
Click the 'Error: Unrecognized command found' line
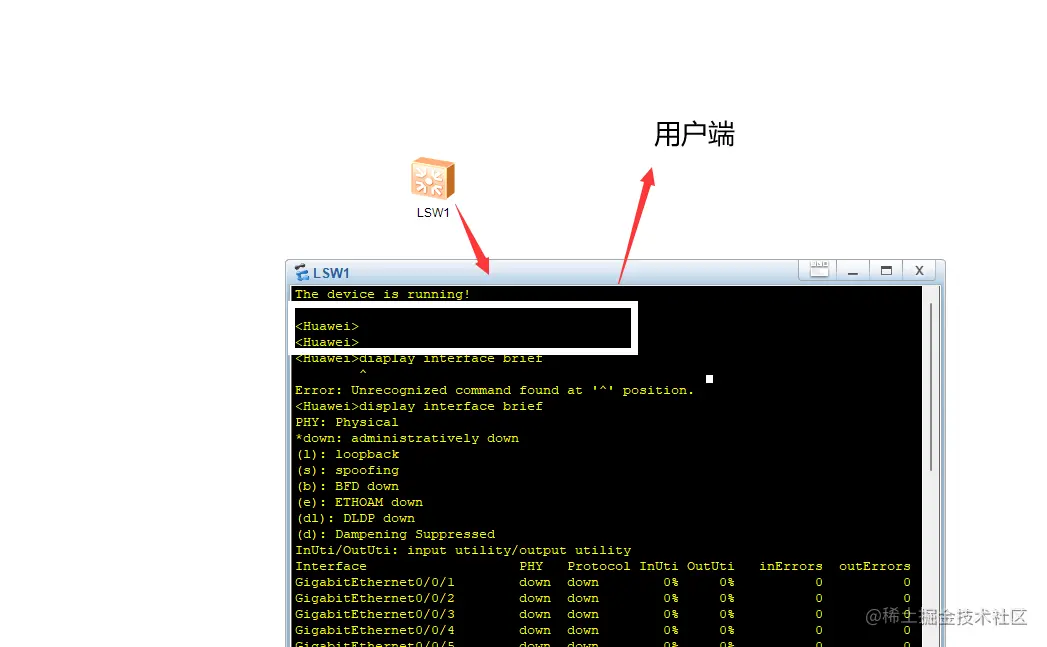(494, 391)
